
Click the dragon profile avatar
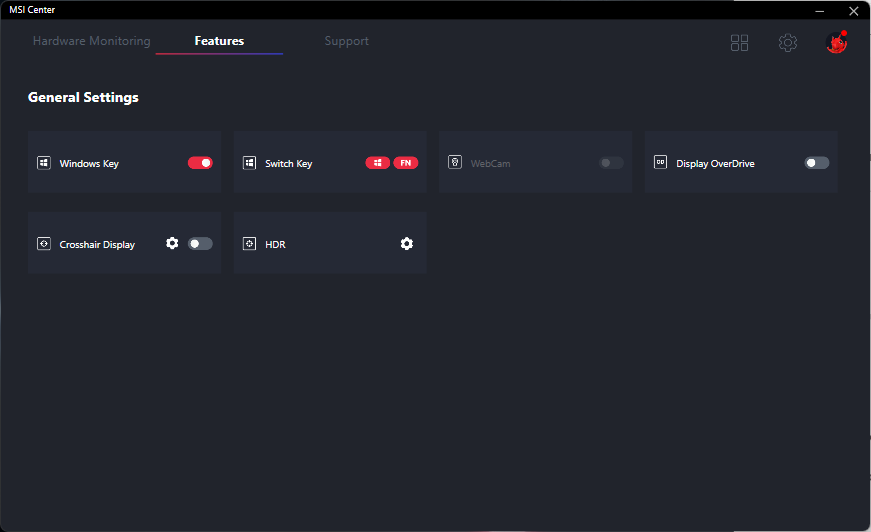pos(836,42)
